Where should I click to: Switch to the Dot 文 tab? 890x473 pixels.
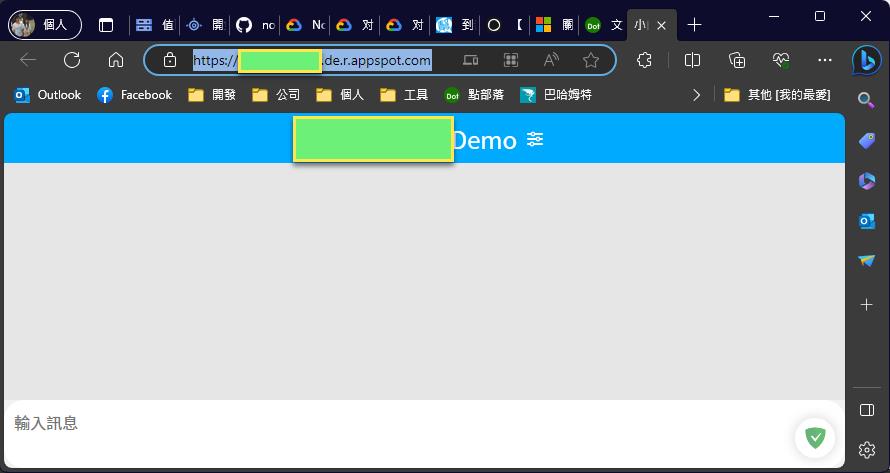coord(604,25)
